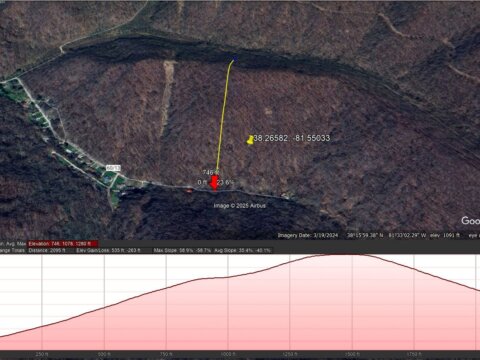Click the Imagery Date 3/19/2024 readout
480x360 pixels.
pos(308,235)
